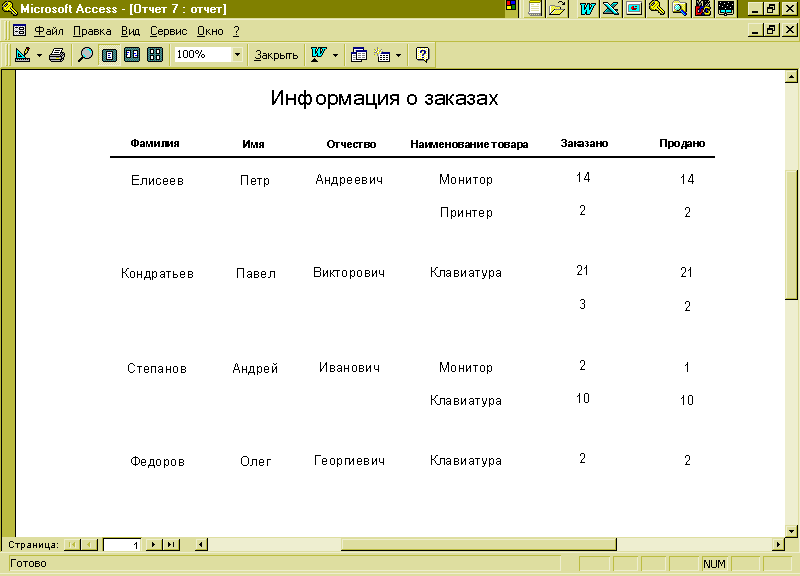Image resolution: width=800 pixels, height=576 pixels.
Task: Open the Файл menu
Action: pyautogui.click(x=48, y=31)
